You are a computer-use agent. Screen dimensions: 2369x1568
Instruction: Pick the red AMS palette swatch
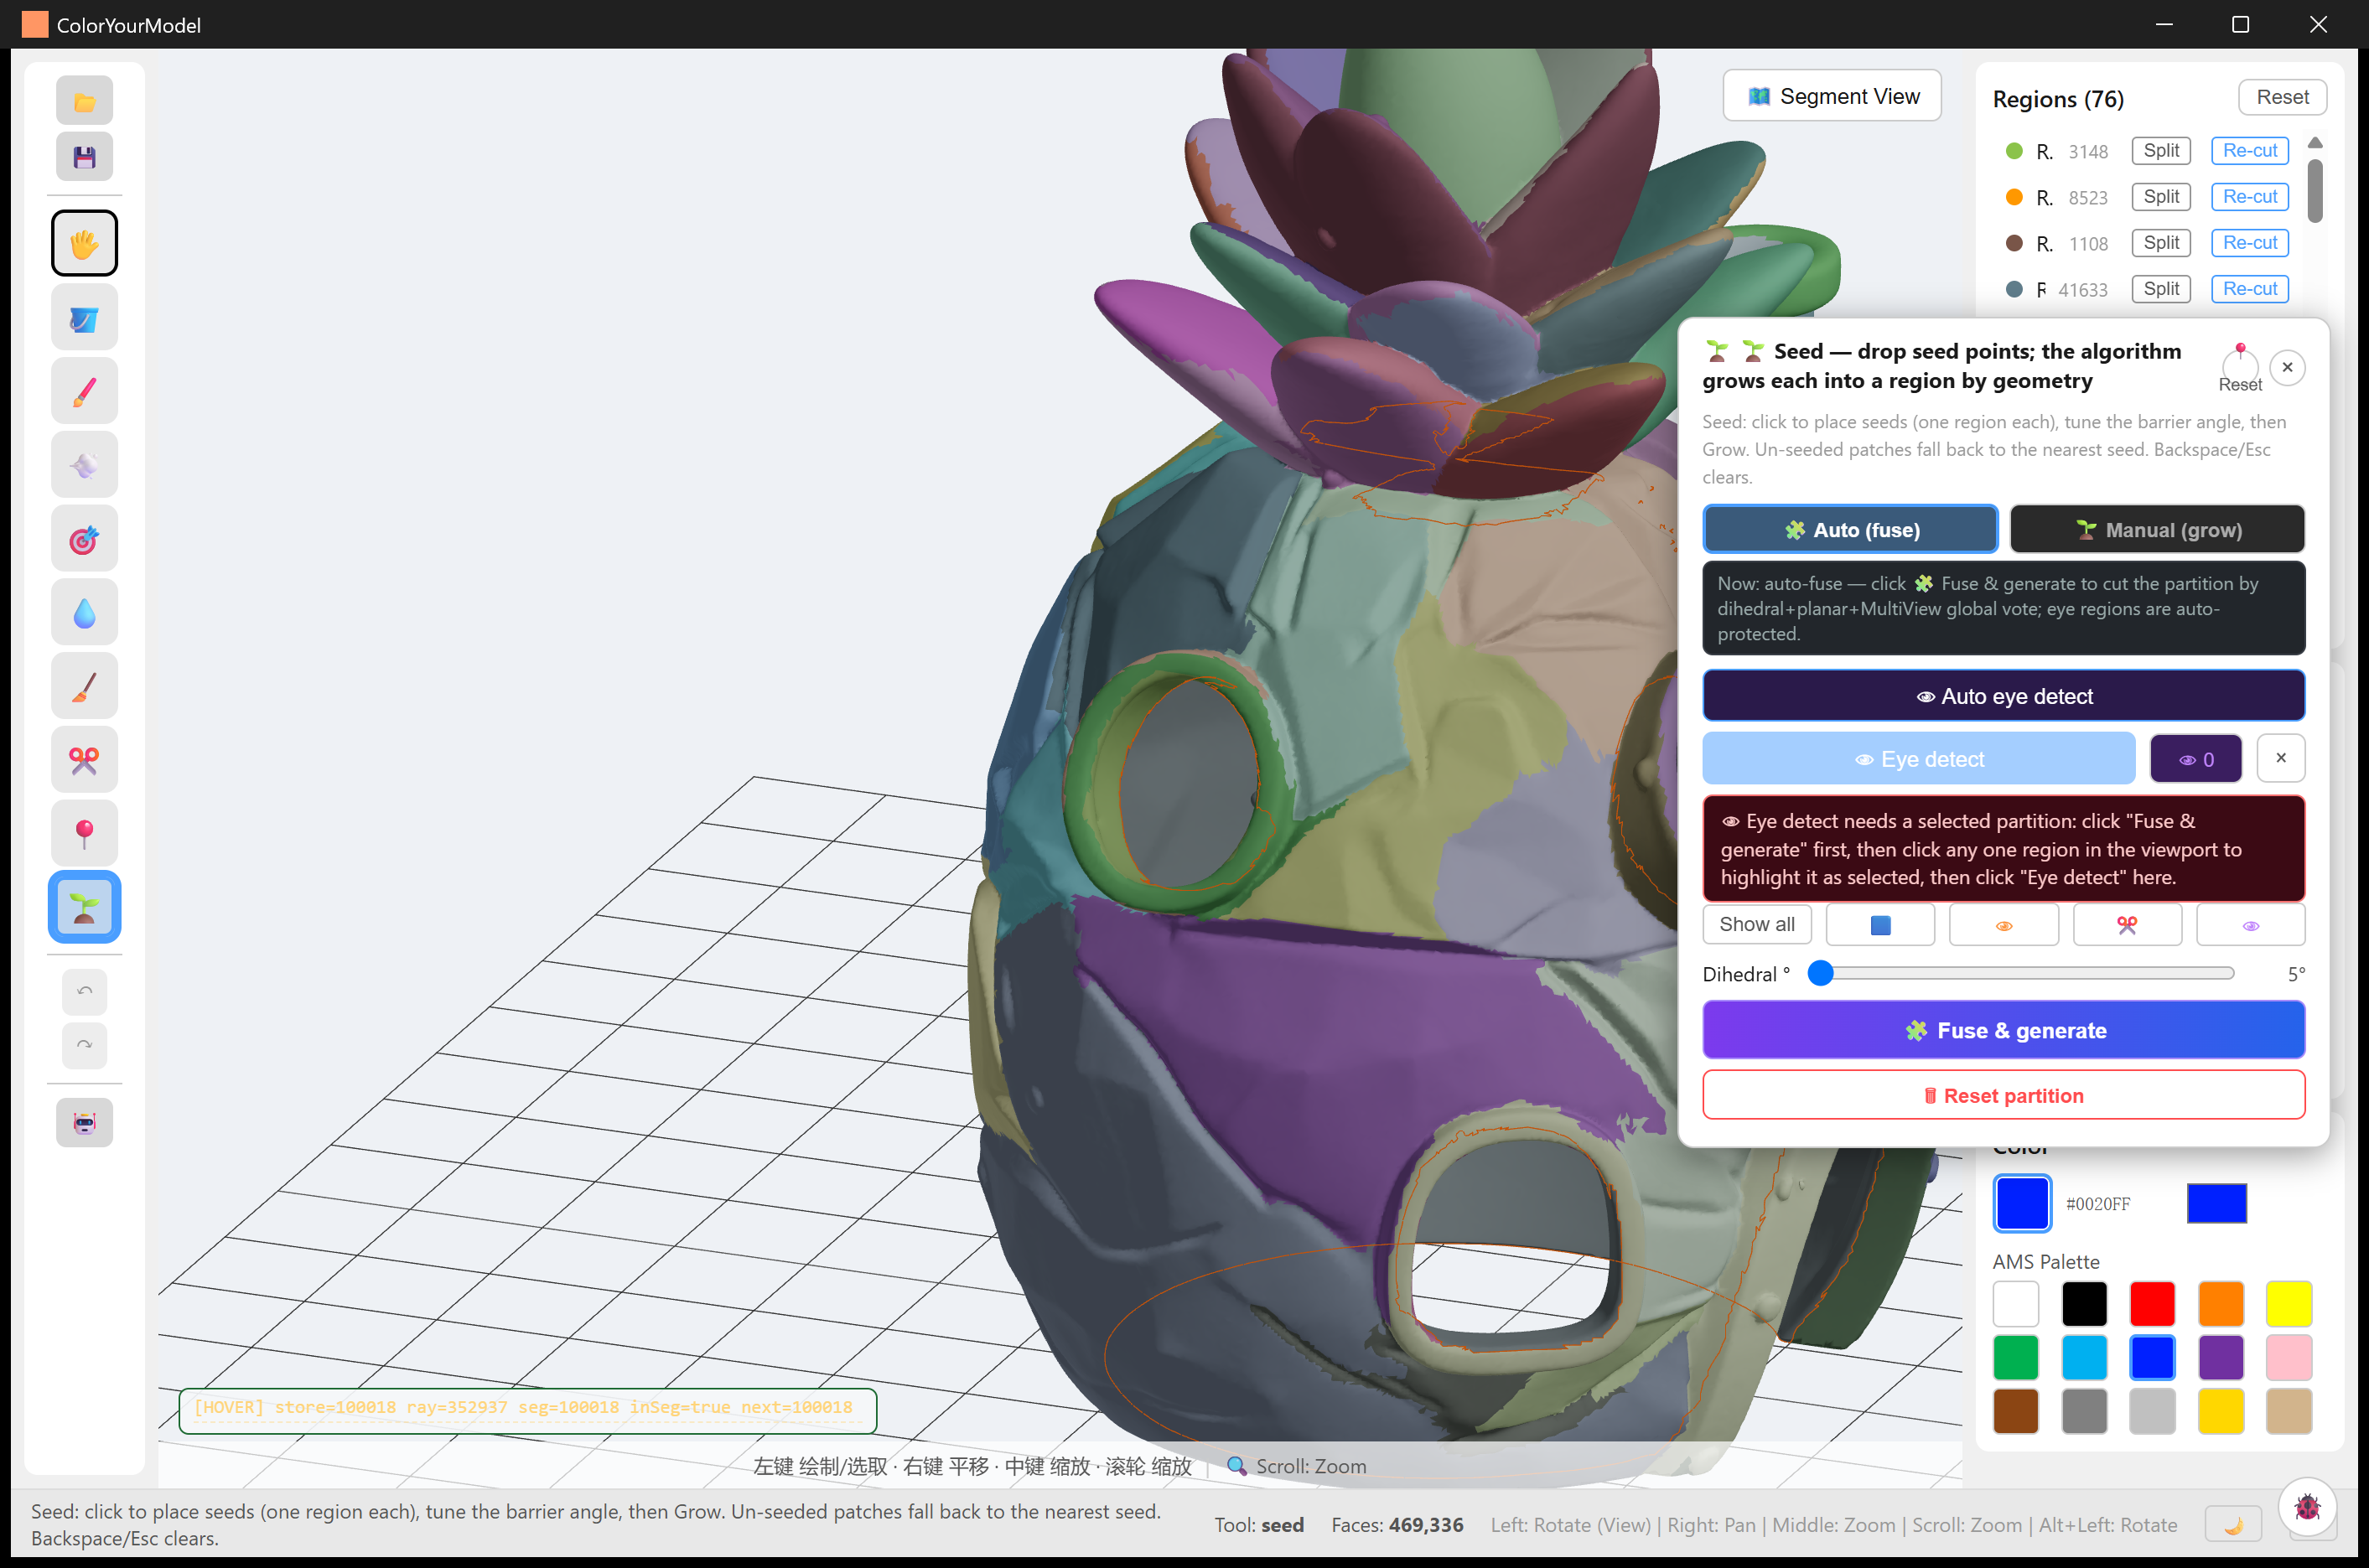(x=2152, y=1304)
